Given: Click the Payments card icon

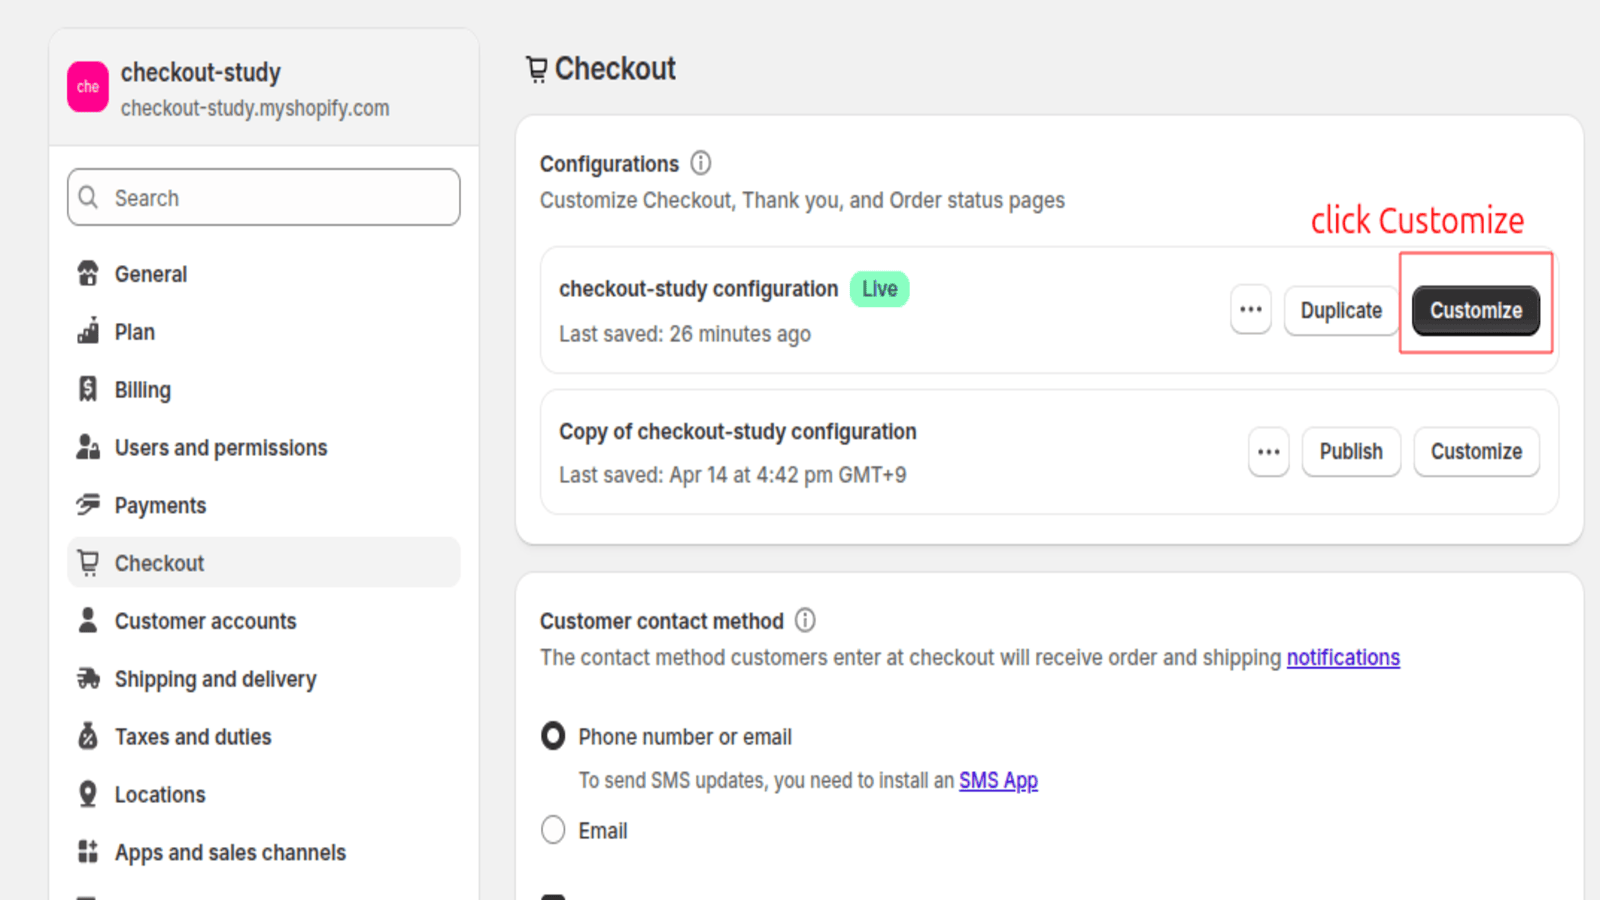Looking at the screenshot, I should click(x=88, y=505).
